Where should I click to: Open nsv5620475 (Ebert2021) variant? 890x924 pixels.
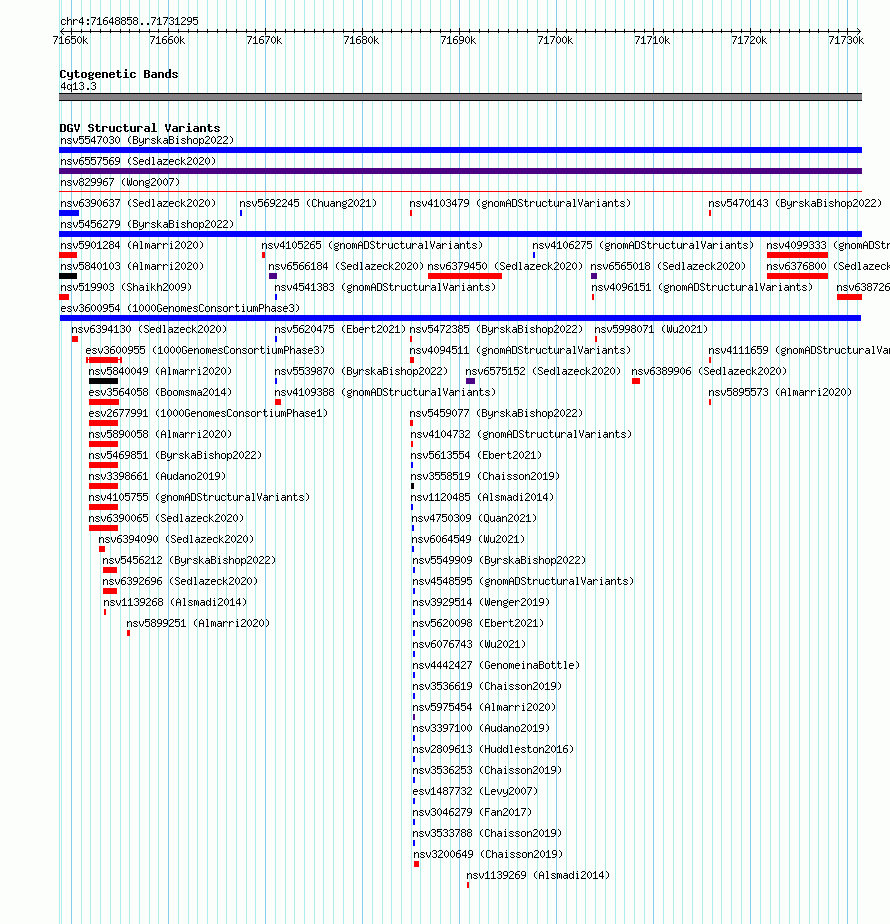point(340,329)
